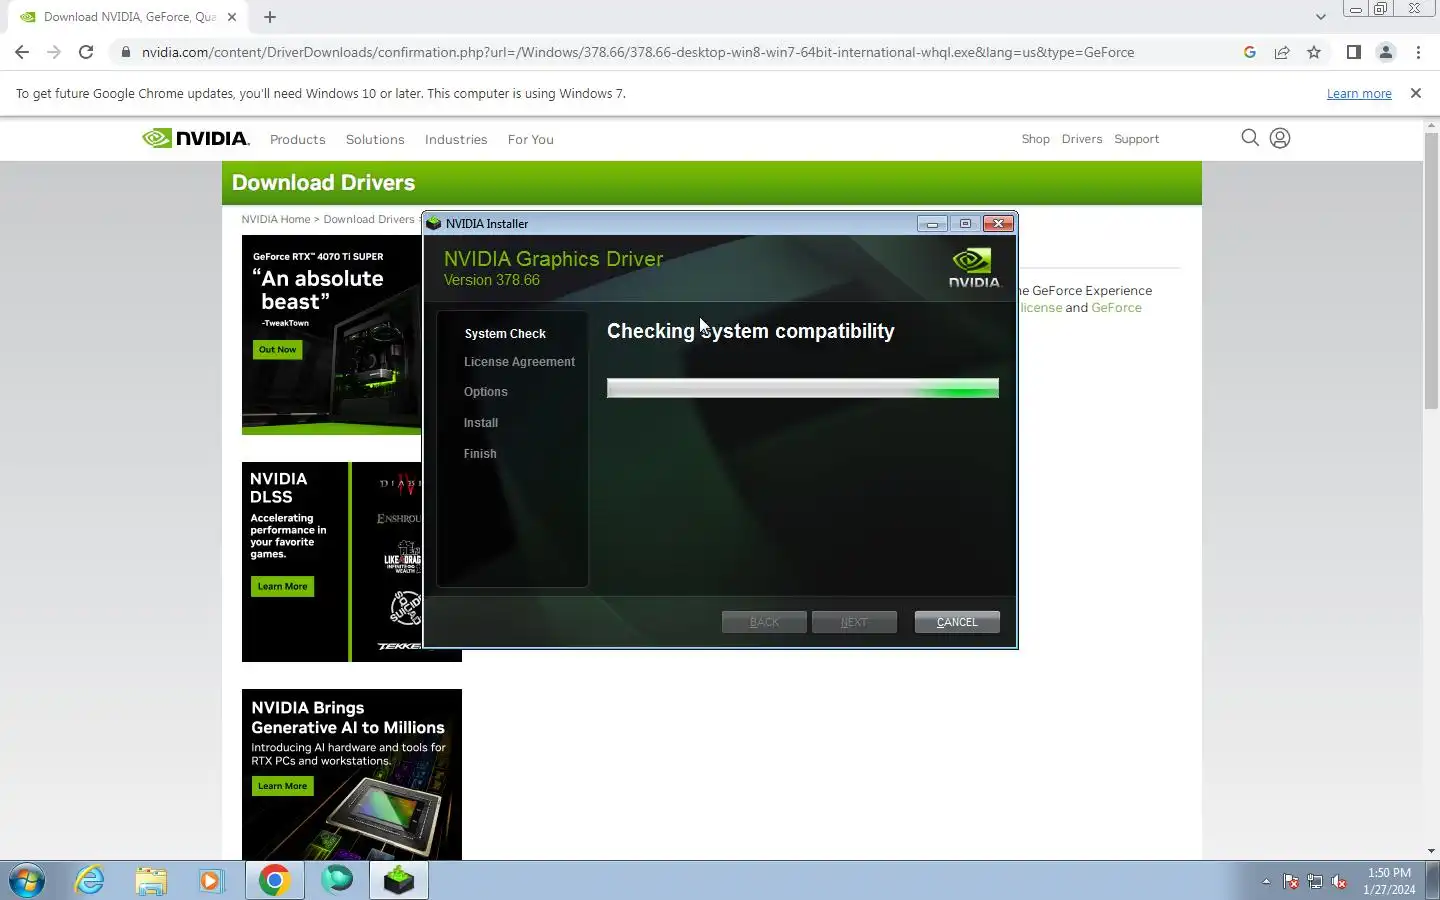Open the Chrome profile avatar
This screenshot has width=1440, height=900.
1386,52
